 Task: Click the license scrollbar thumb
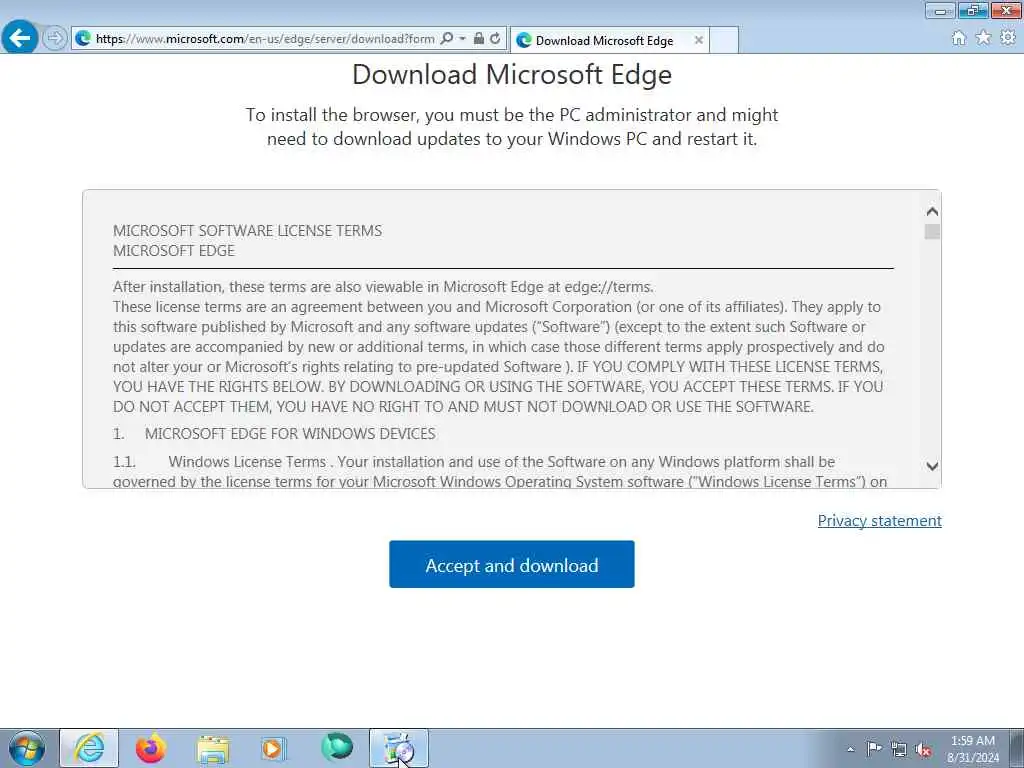point(932,232)
